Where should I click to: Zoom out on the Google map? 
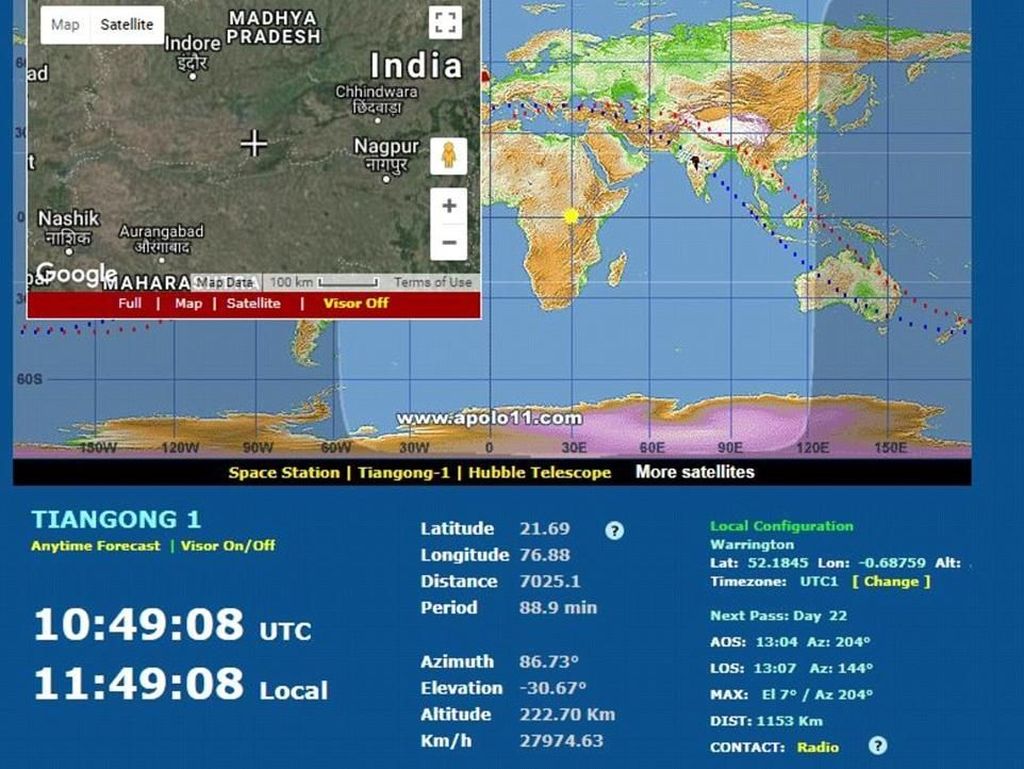(x=449, y=242)
